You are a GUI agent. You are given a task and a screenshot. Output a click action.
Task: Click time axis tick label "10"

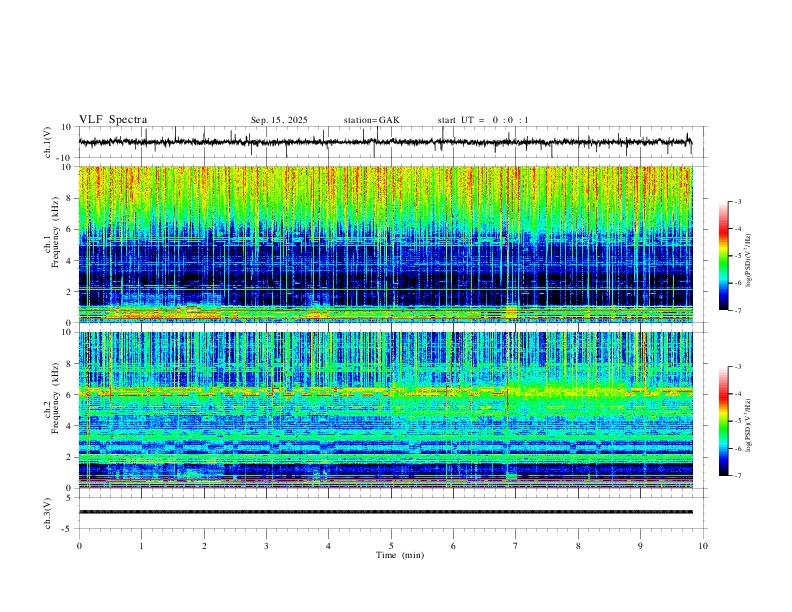coord(703,546)
